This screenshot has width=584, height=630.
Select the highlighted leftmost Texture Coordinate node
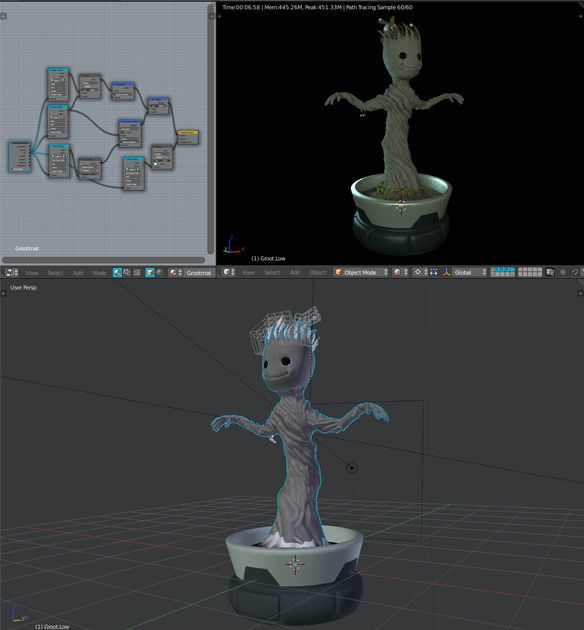click(20, 157)
